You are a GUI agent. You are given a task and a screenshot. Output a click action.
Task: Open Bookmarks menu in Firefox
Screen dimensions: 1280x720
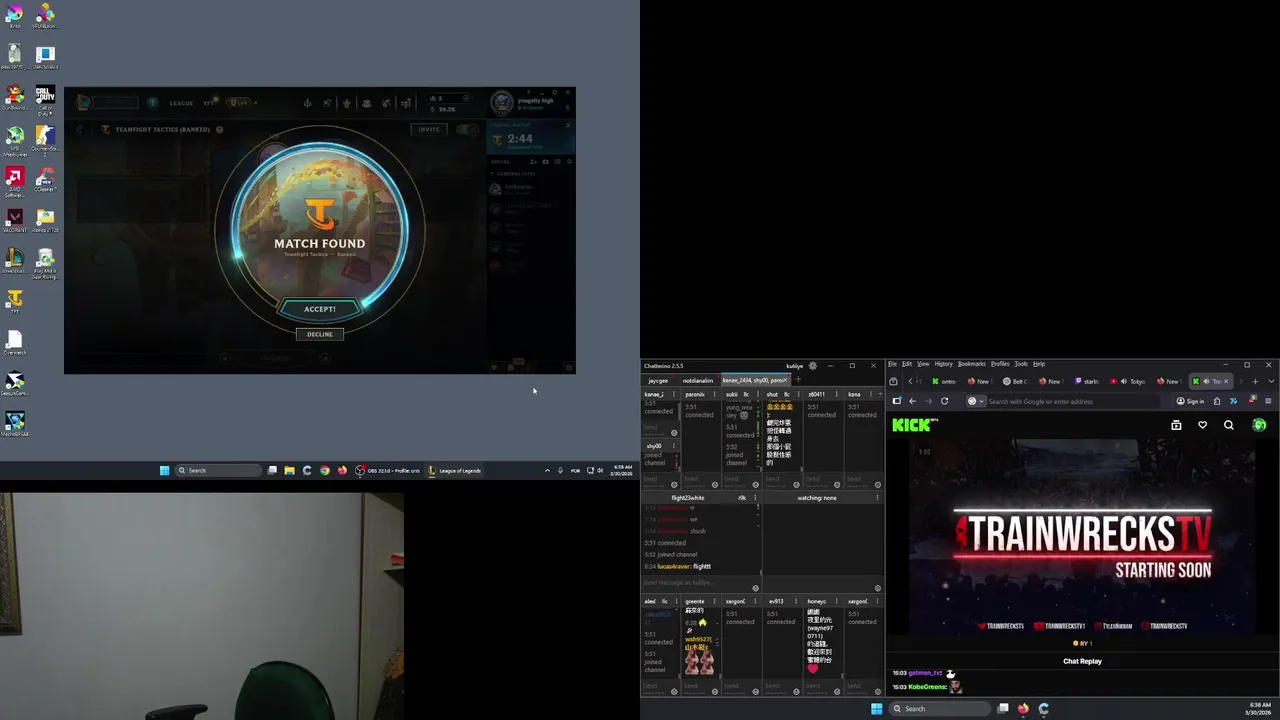pos(971,364)
